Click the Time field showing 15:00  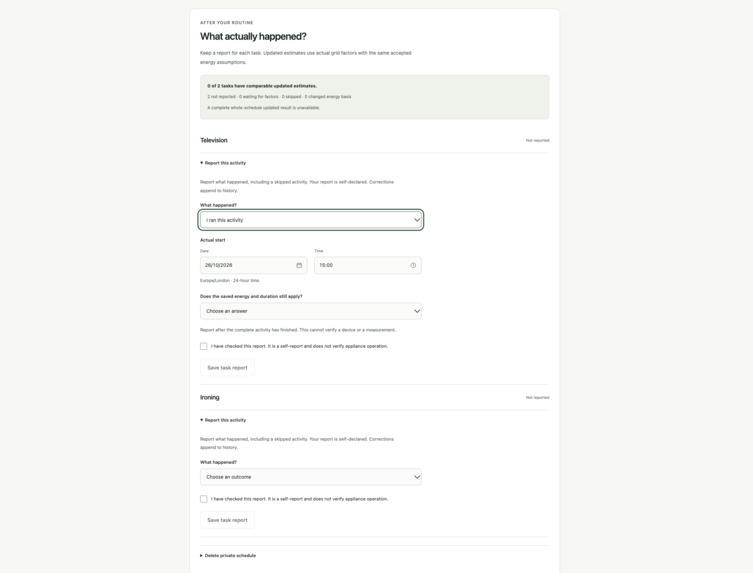(368, 265)
